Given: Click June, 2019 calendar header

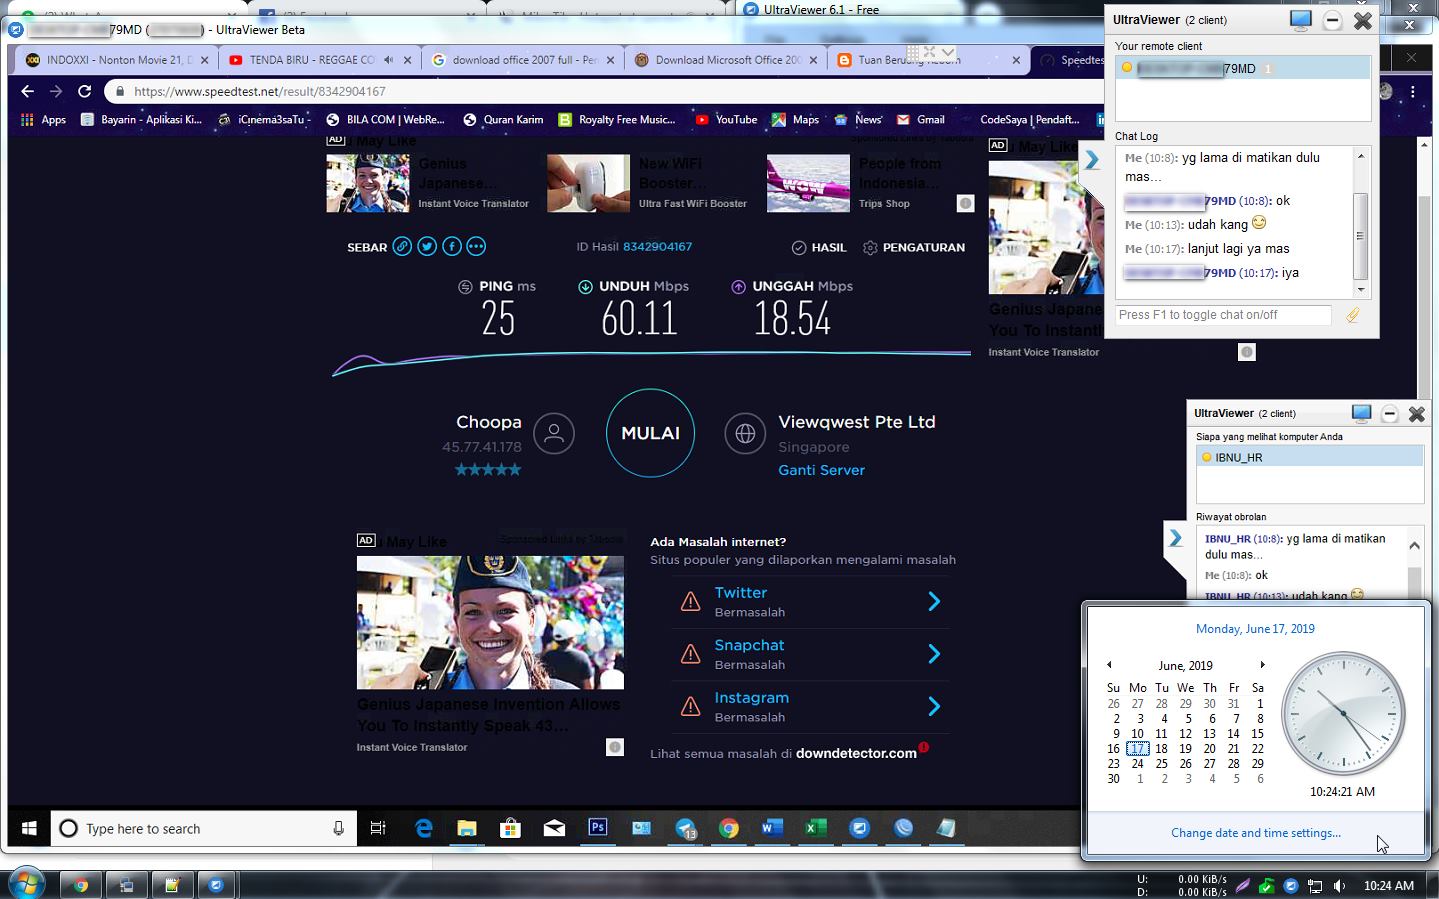Looking at the screenshot, I should 1185,666.
